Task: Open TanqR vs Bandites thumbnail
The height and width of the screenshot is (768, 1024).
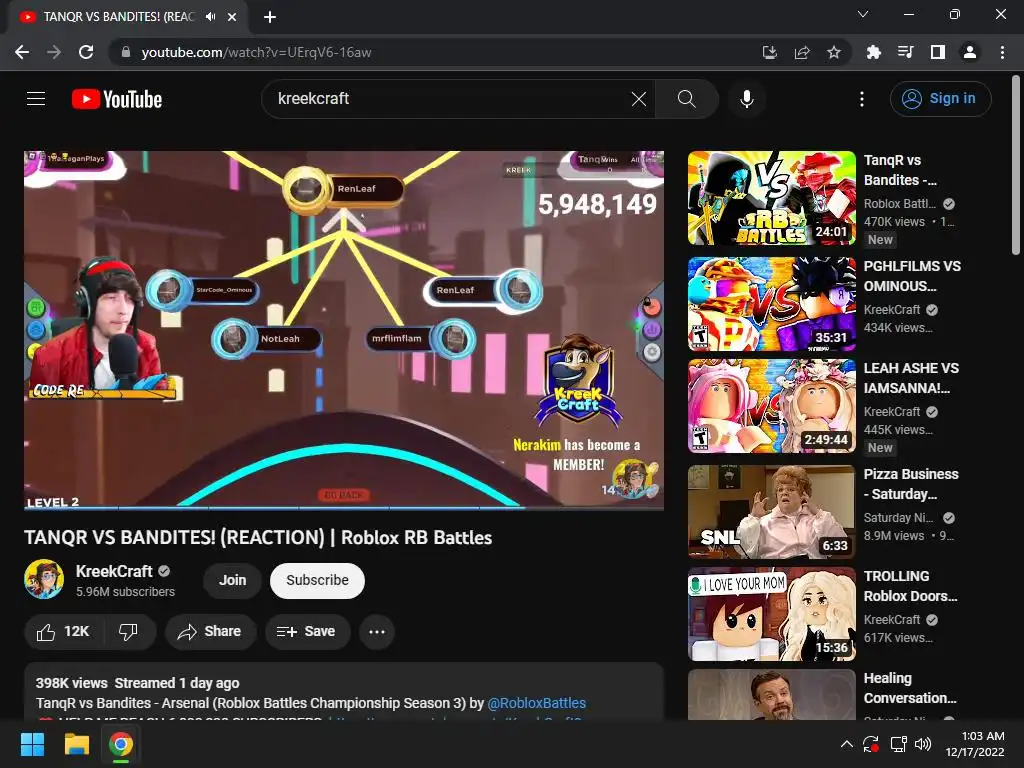Action: (x=771, y=198)
